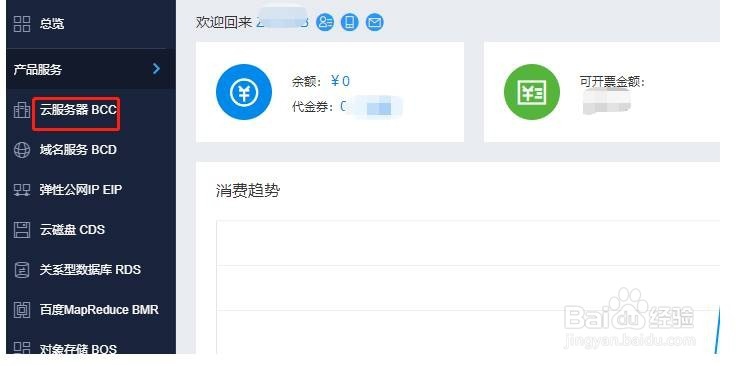Click the icon beside 对象存储 BOS

[x=22, y=348]
